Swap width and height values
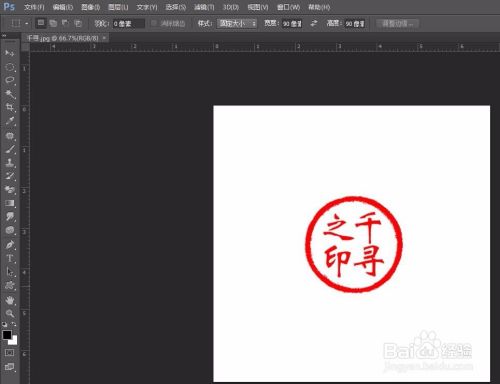The width and height of the screenshot is (500, 384). pos(314,23)
